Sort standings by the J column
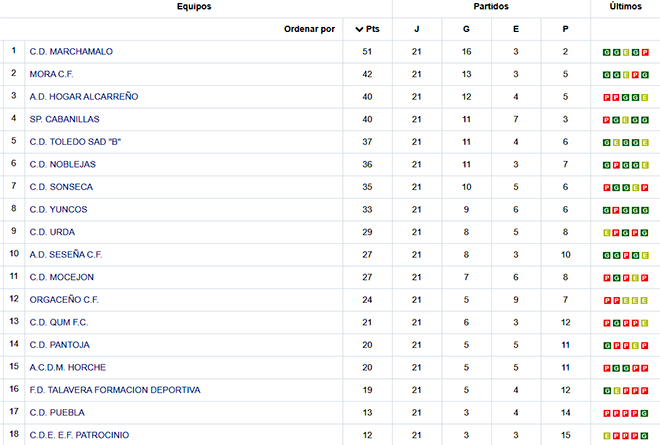 click(x=417, y=29)
